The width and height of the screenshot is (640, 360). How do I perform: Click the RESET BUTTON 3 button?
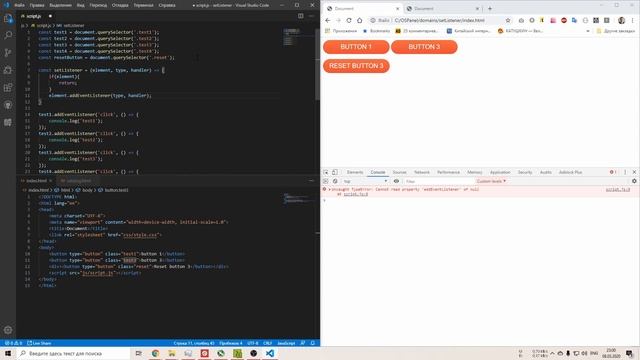356,66
